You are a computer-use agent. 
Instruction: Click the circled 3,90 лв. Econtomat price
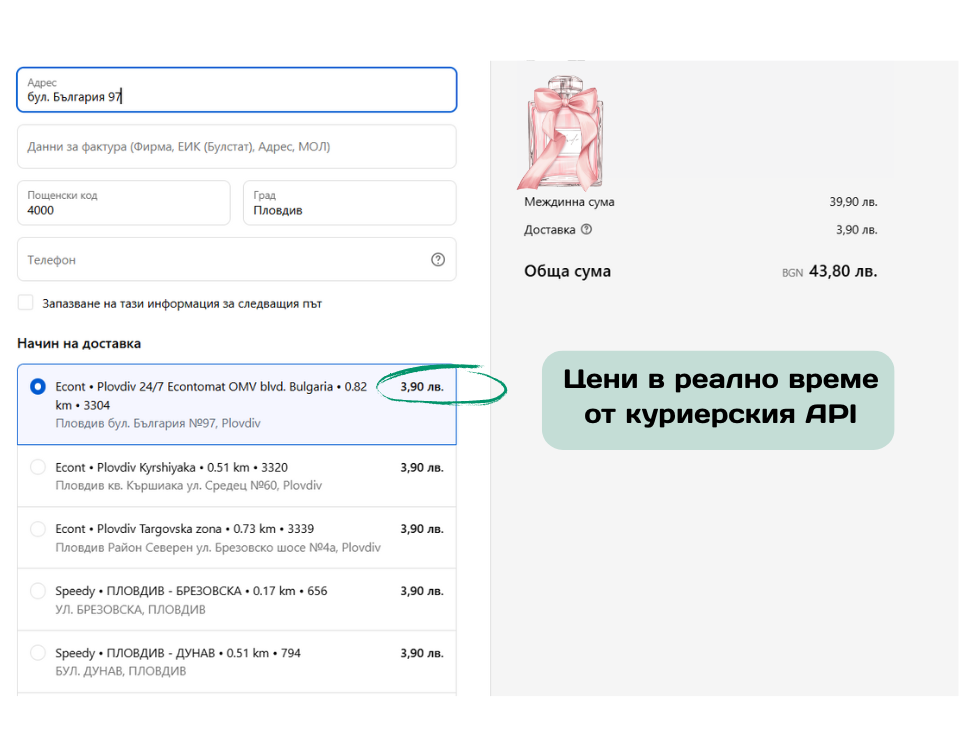tap(421, 387)
